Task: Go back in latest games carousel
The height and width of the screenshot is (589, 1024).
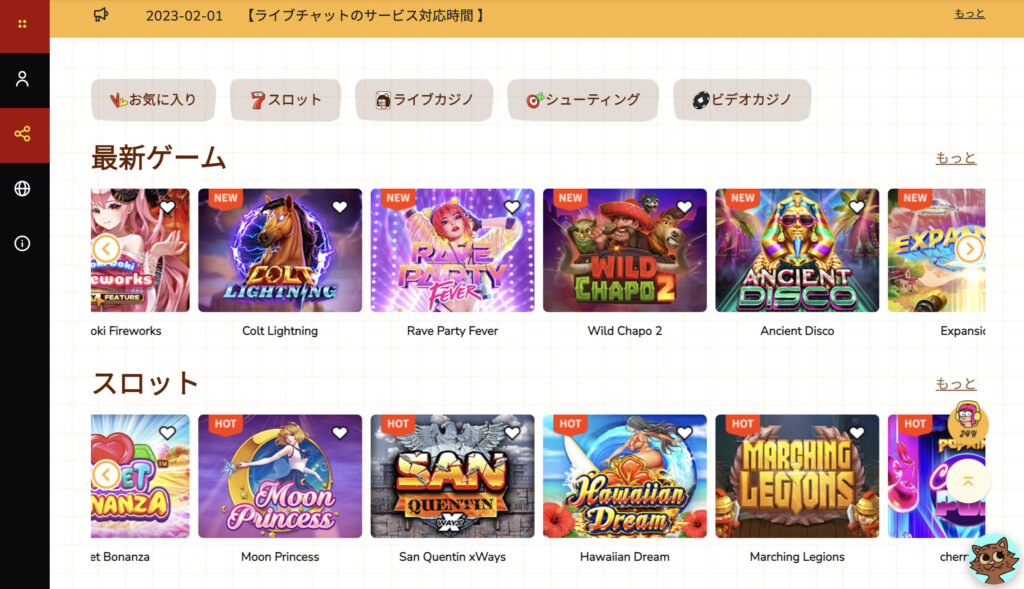Action: 106,249
